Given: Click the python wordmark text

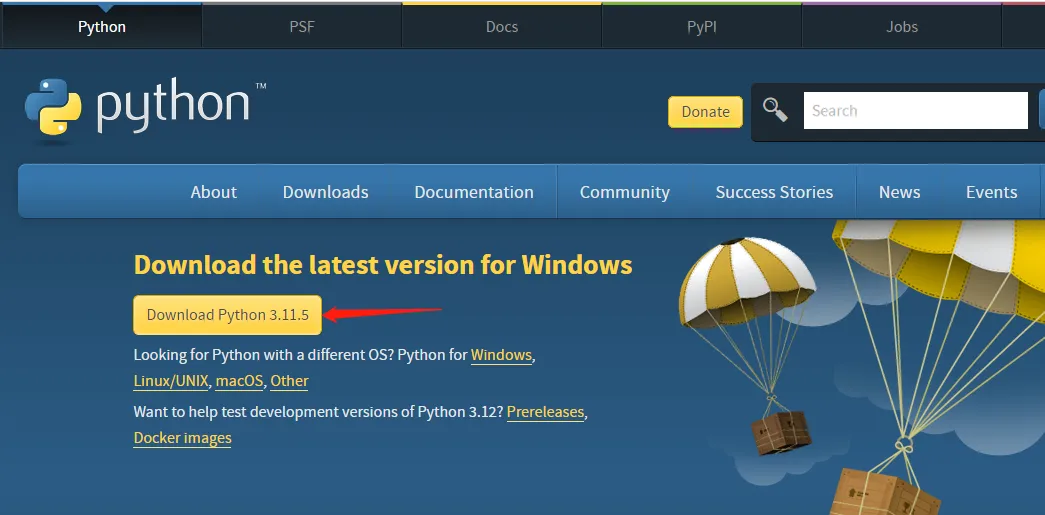Looking at the screenshot, I should [x=173, y=107].
